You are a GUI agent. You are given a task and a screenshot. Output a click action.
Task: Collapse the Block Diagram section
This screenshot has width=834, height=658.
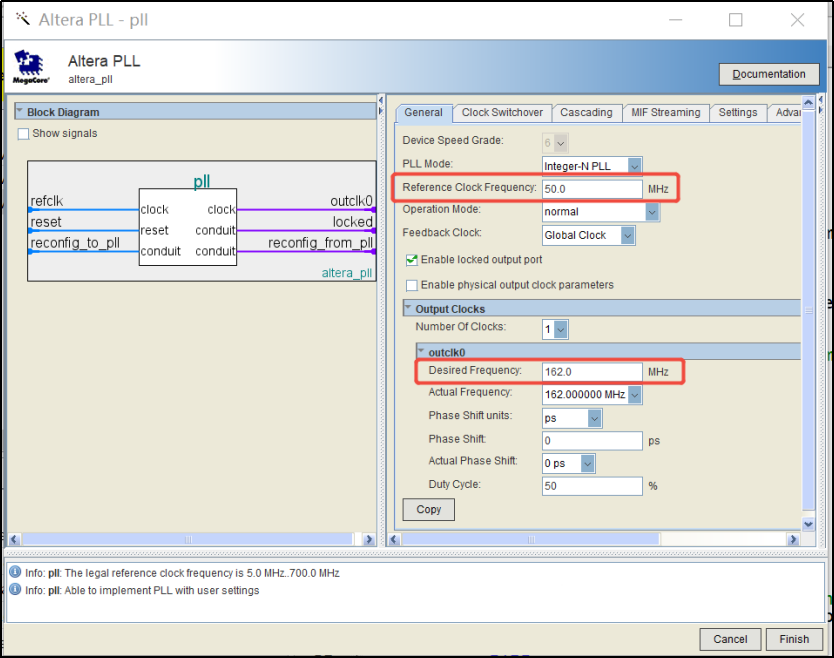point(20,111)
